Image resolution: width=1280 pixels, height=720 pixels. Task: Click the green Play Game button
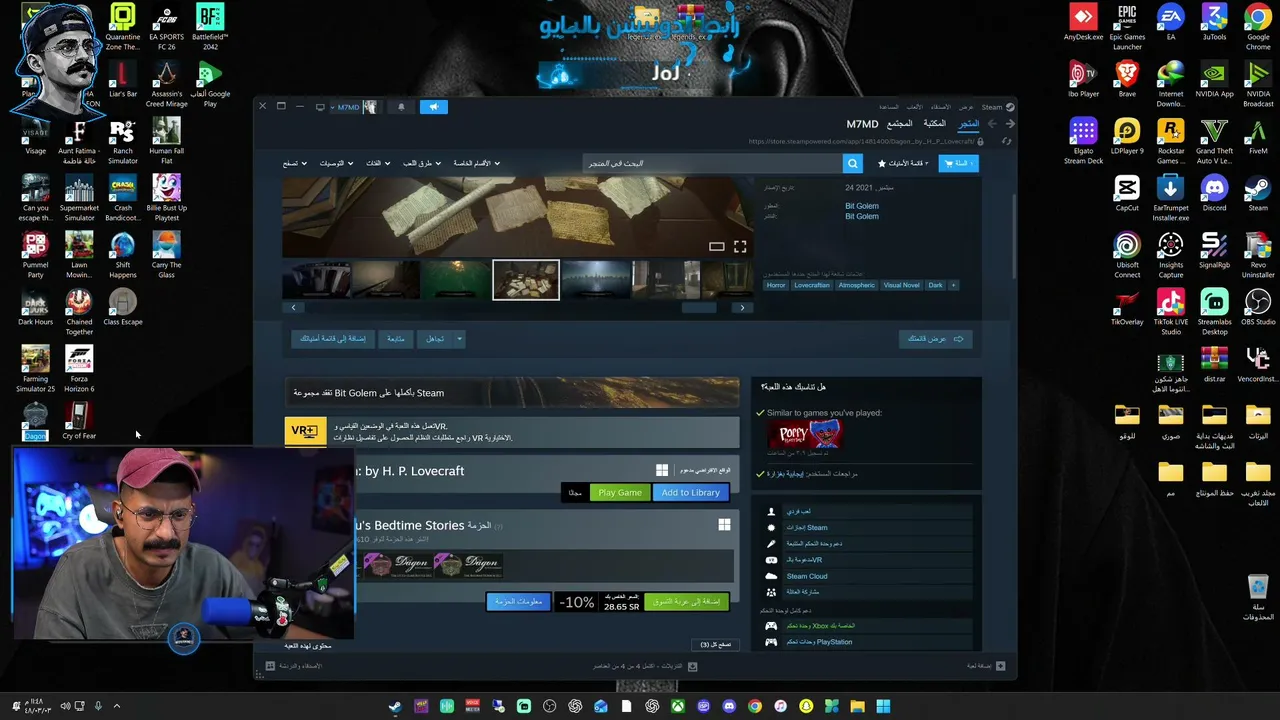point(620,492)
